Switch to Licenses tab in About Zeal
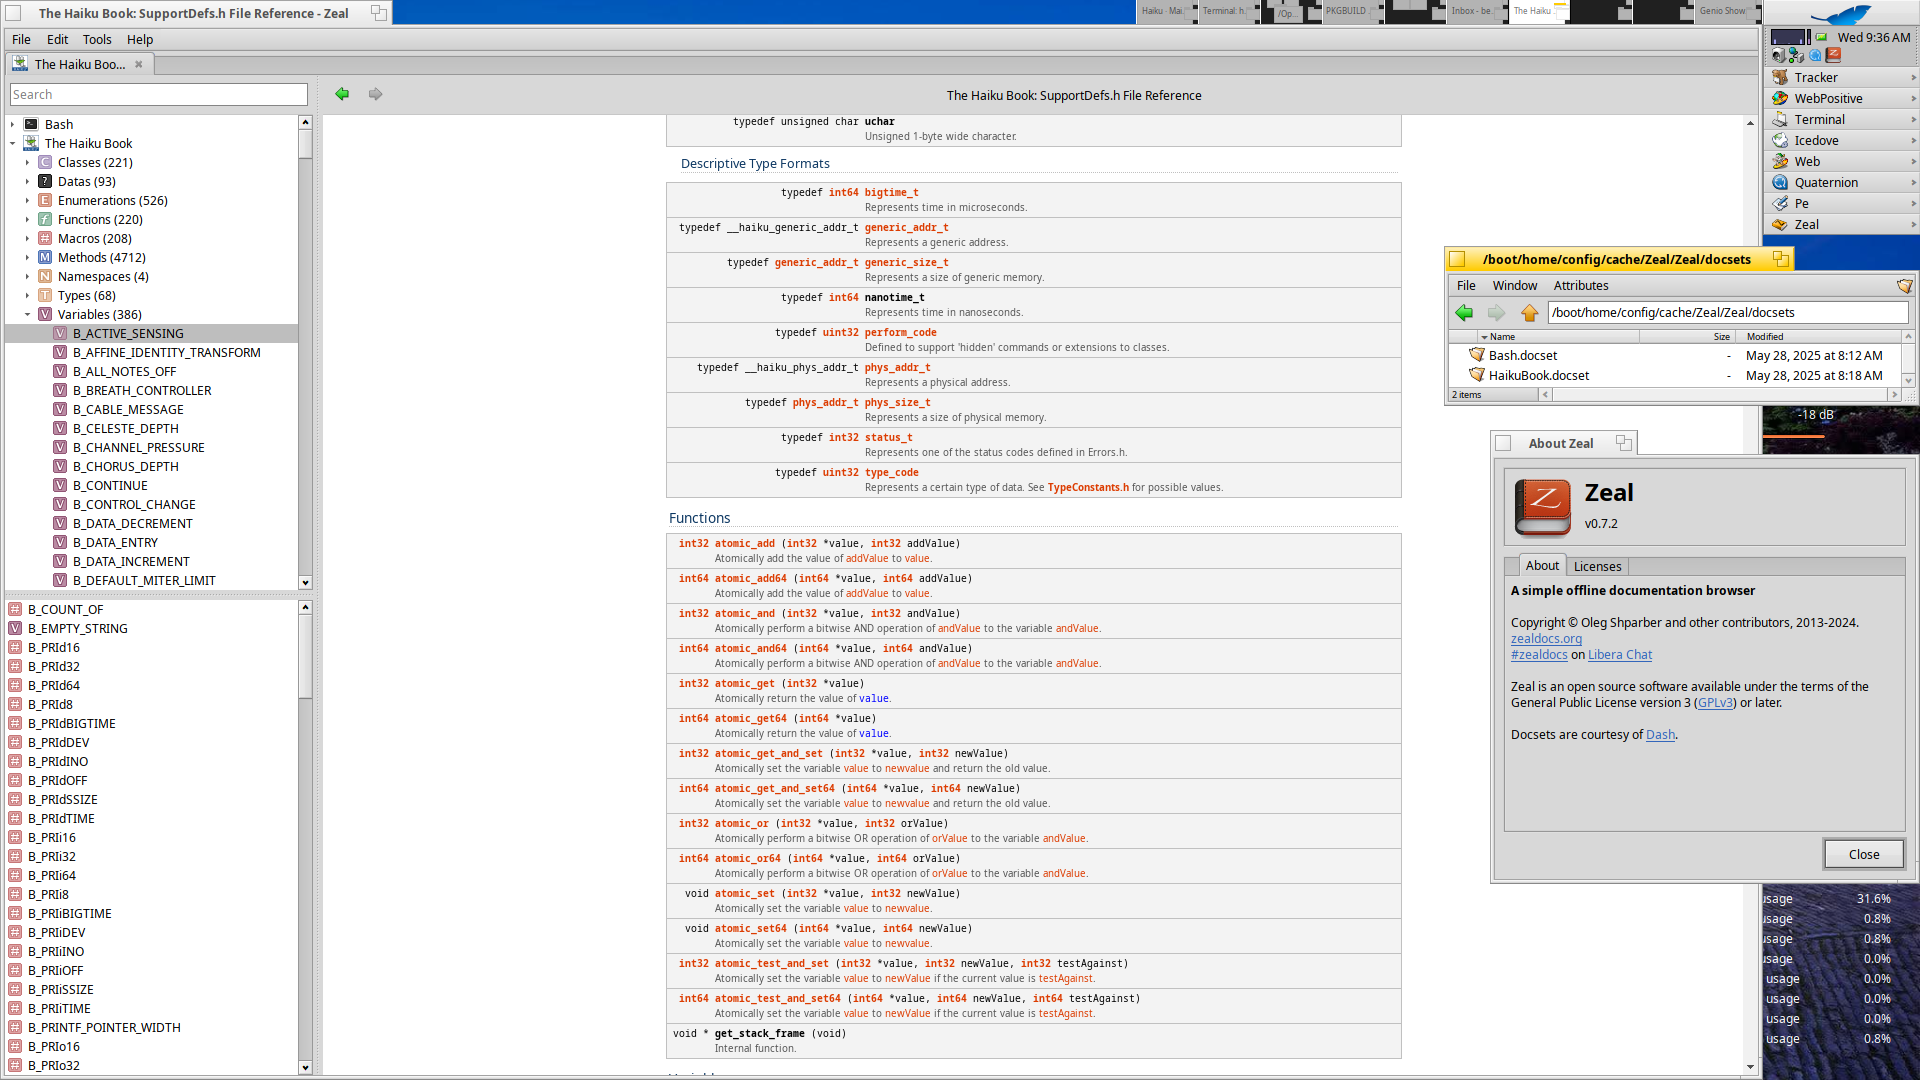 point(1597,567)
